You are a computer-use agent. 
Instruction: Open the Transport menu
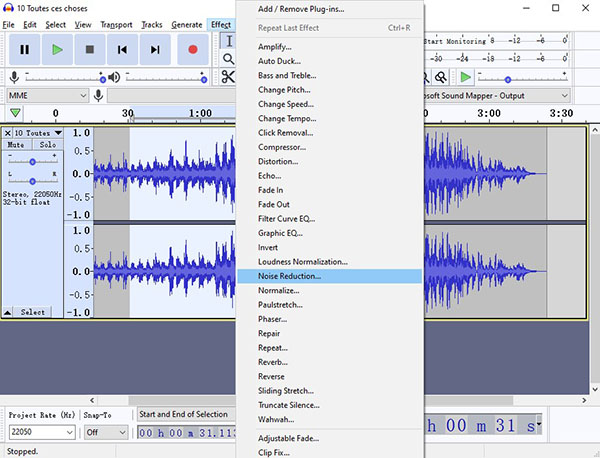[116, 25]
